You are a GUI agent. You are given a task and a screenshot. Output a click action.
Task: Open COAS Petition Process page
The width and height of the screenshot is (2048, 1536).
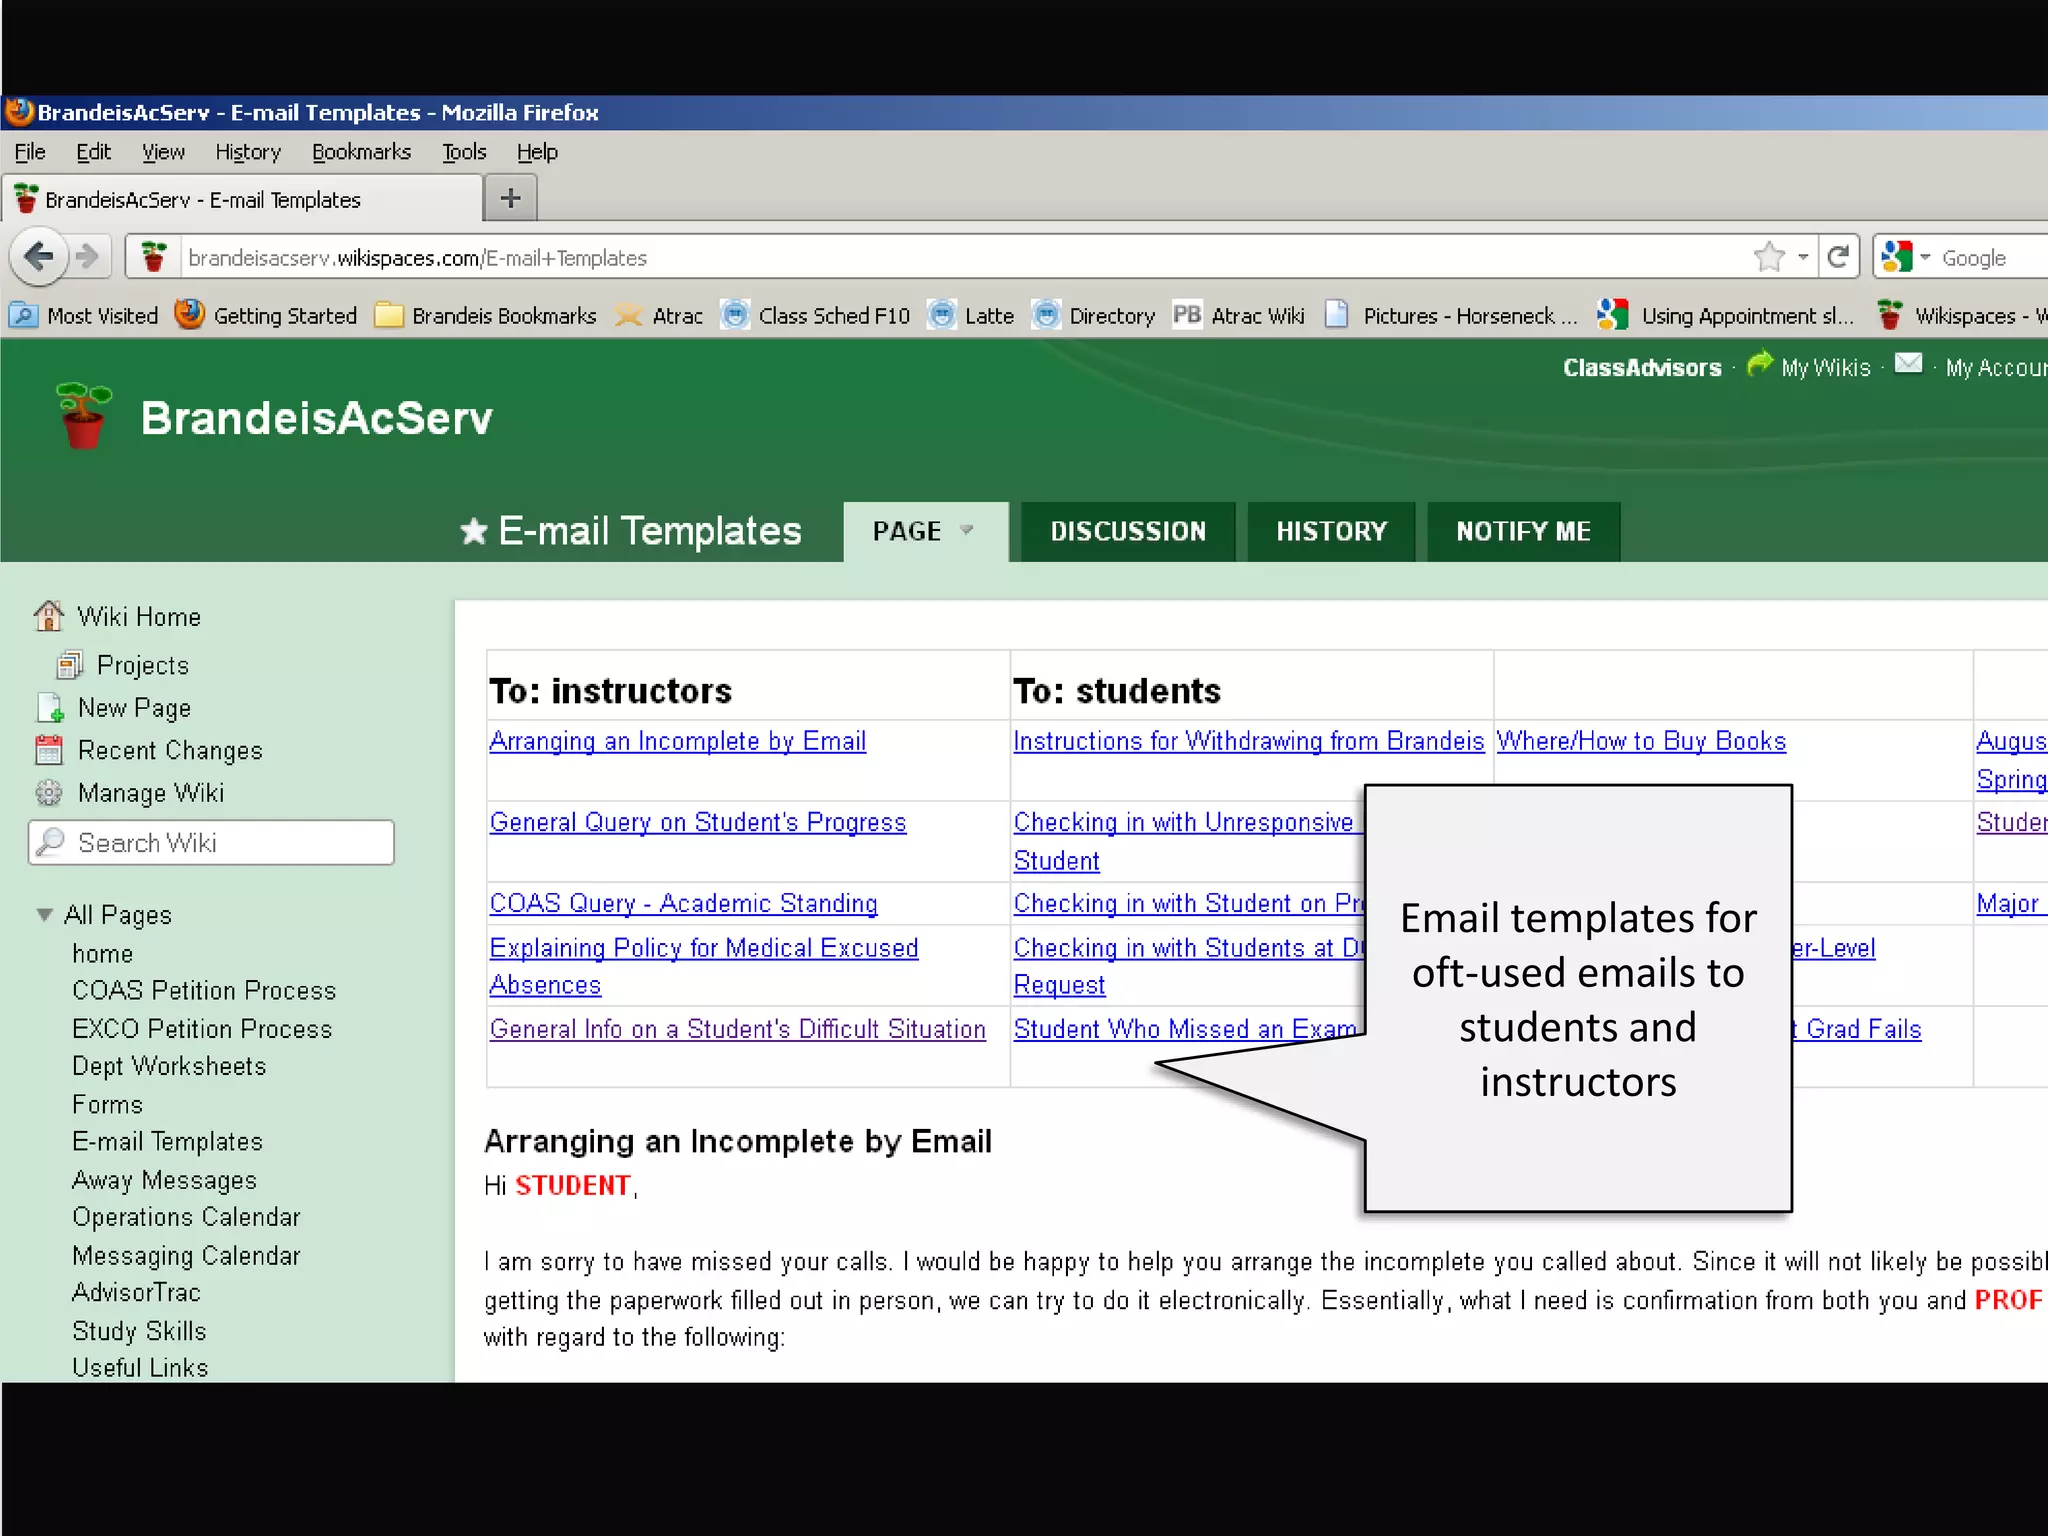coord(204,990)
